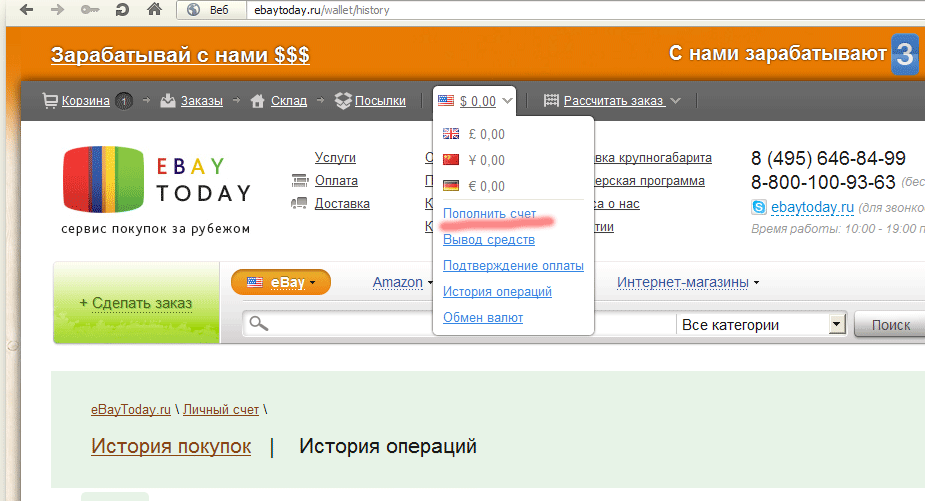Click the Skype icon

tap(759, 207)
